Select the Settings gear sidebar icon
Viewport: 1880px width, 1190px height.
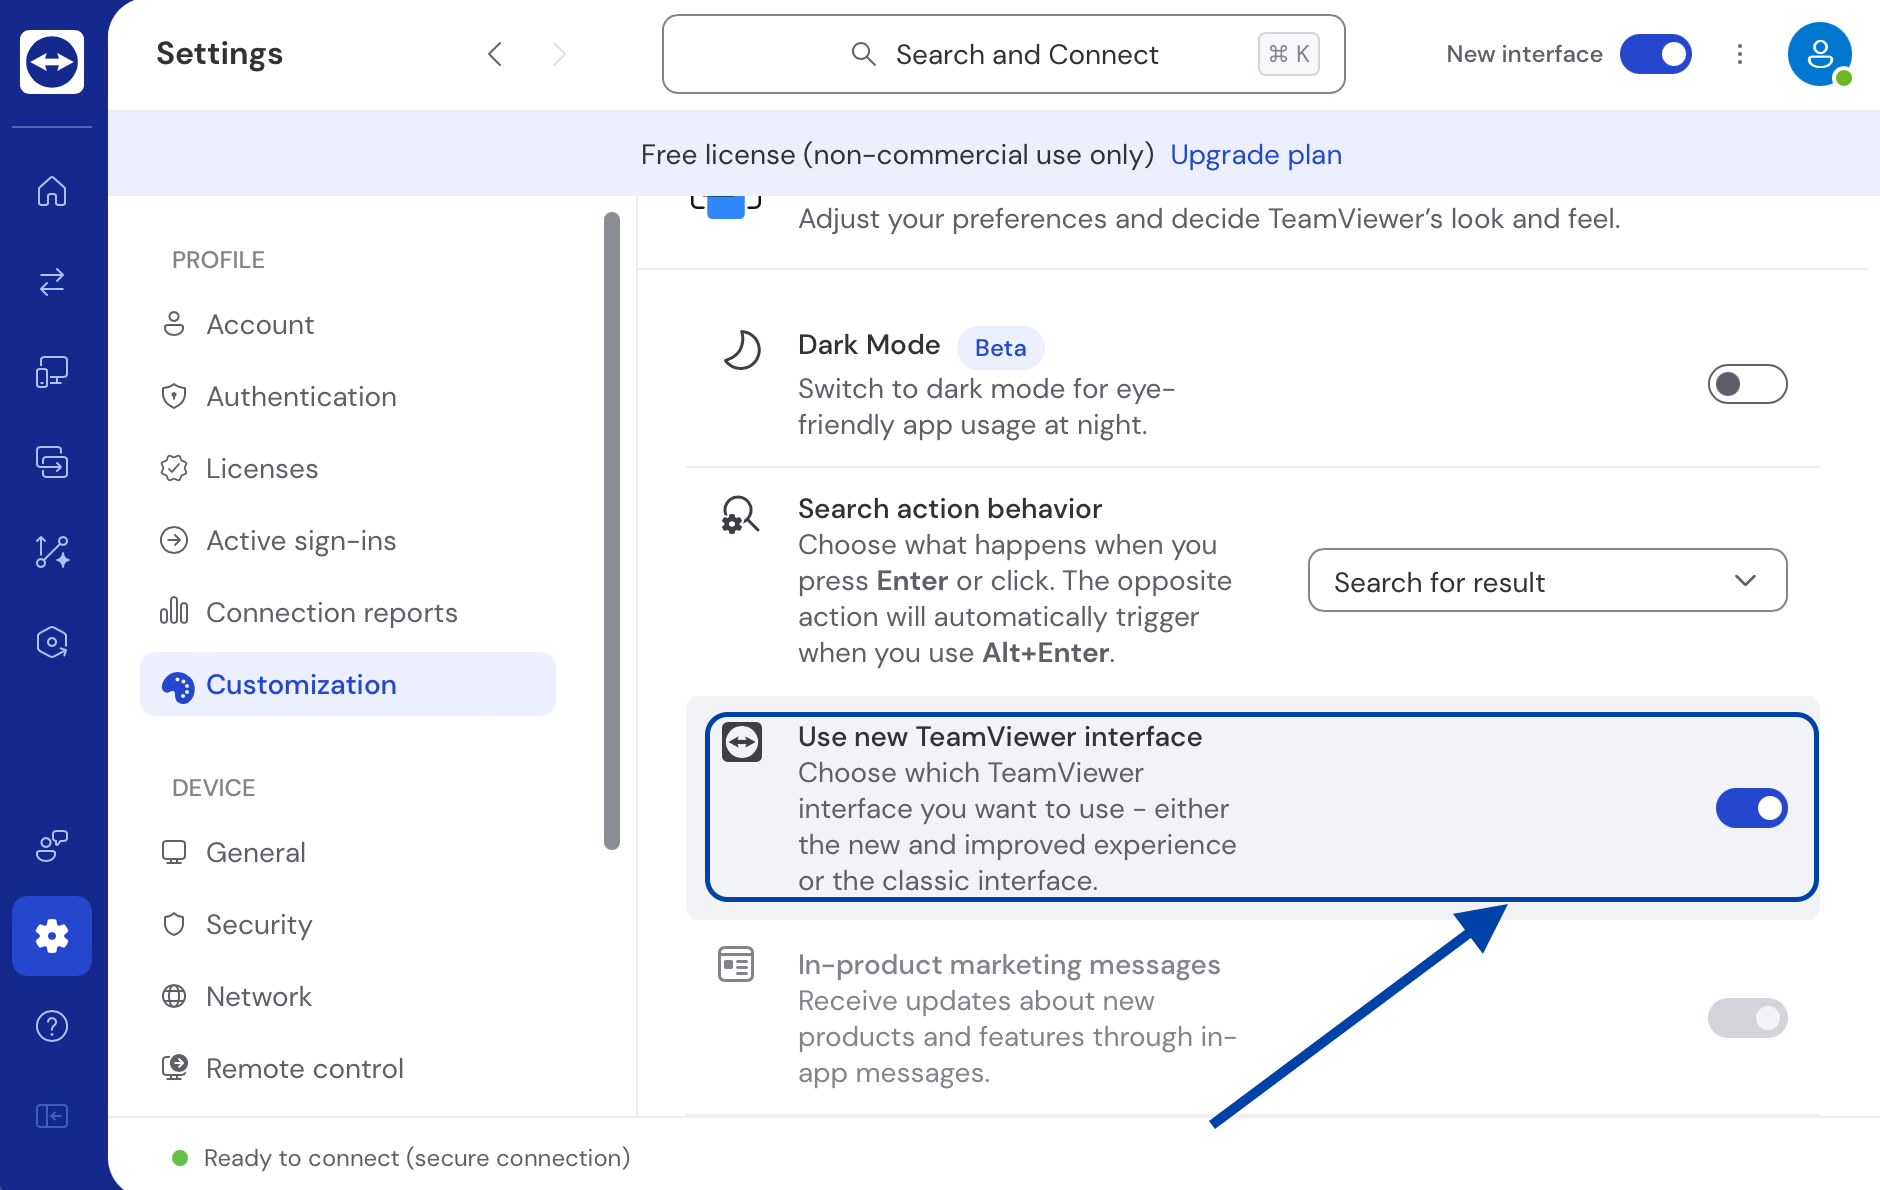click(52, 936)
